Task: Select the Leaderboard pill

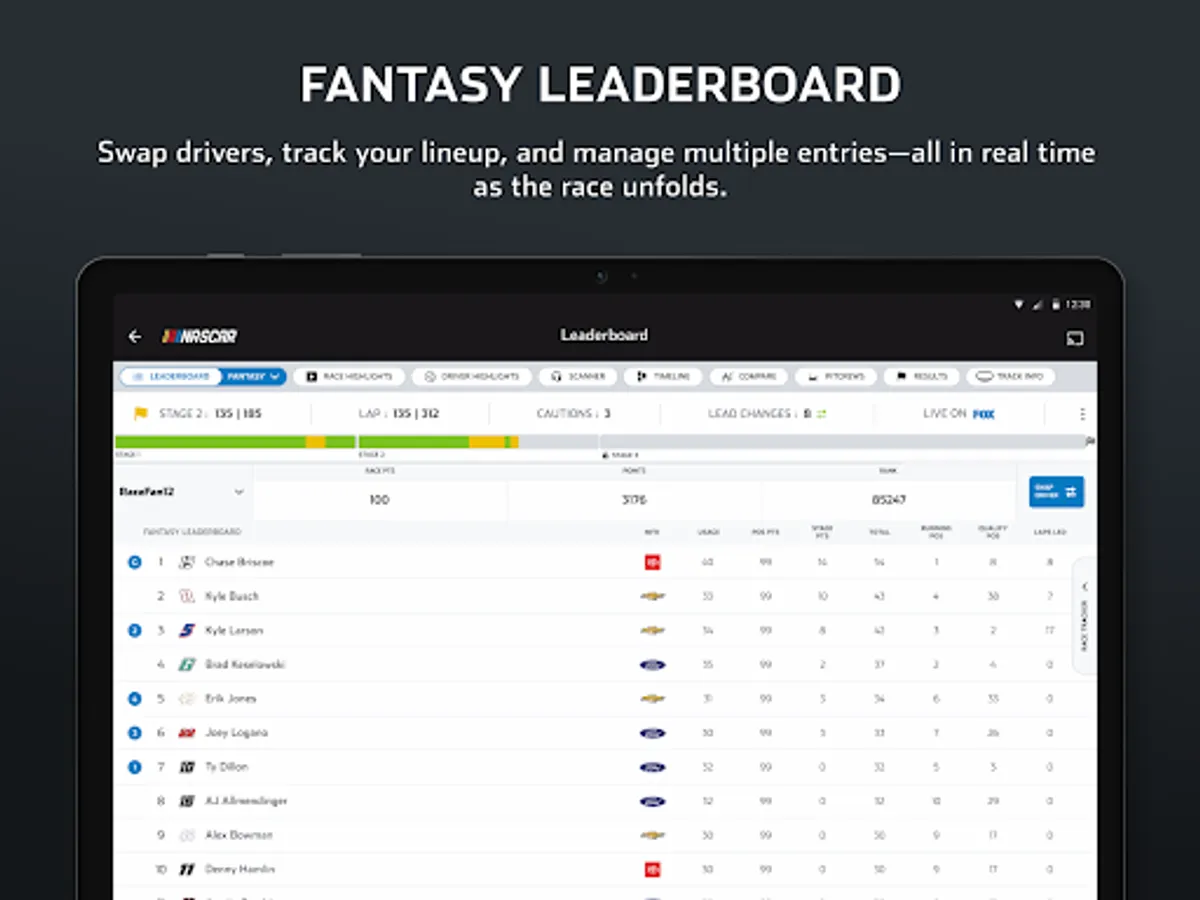Action: pos(169,377)
